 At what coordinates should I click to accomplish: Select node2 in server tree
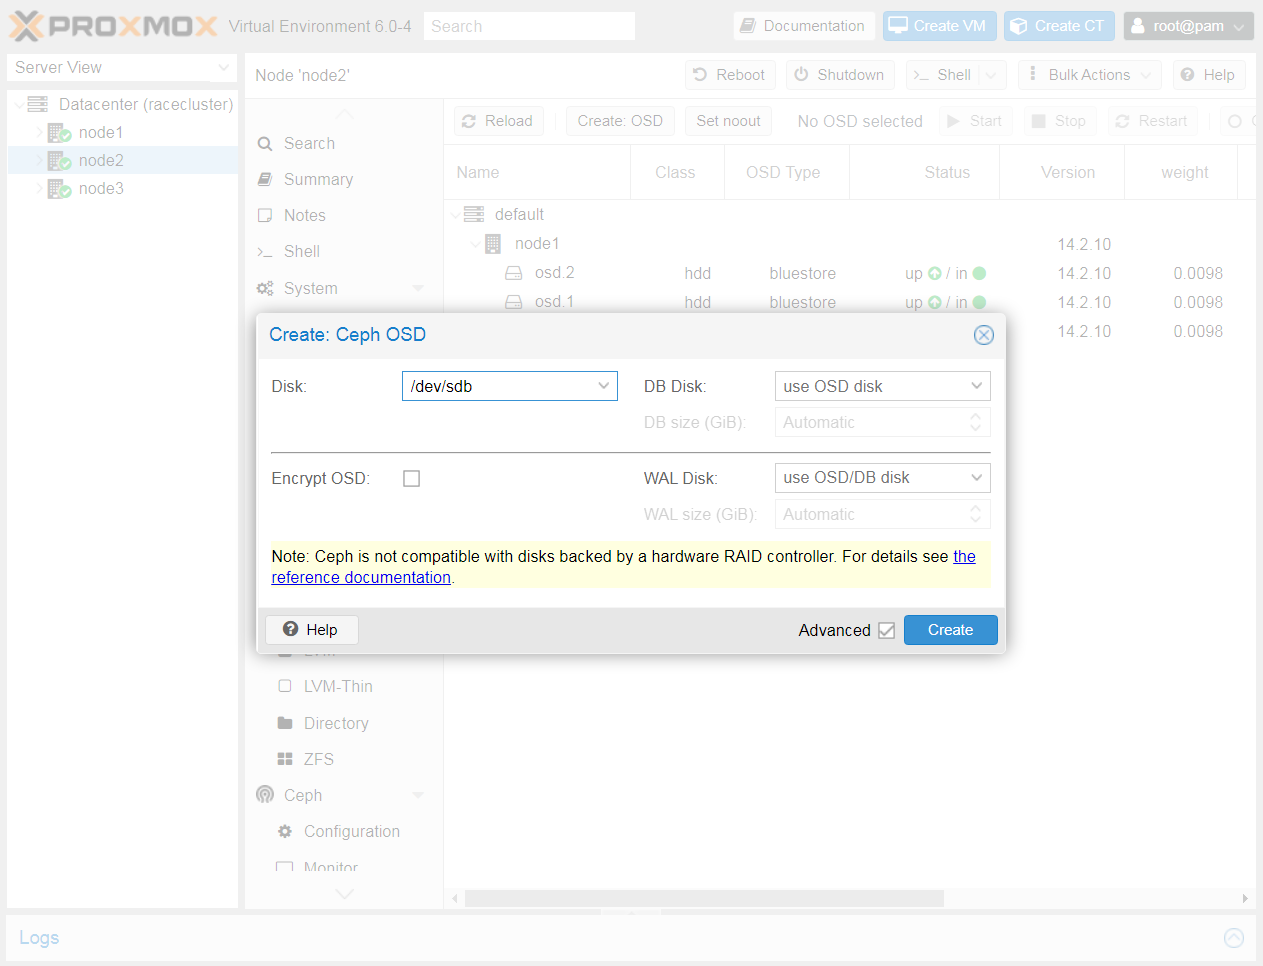(x=101, y=160)
